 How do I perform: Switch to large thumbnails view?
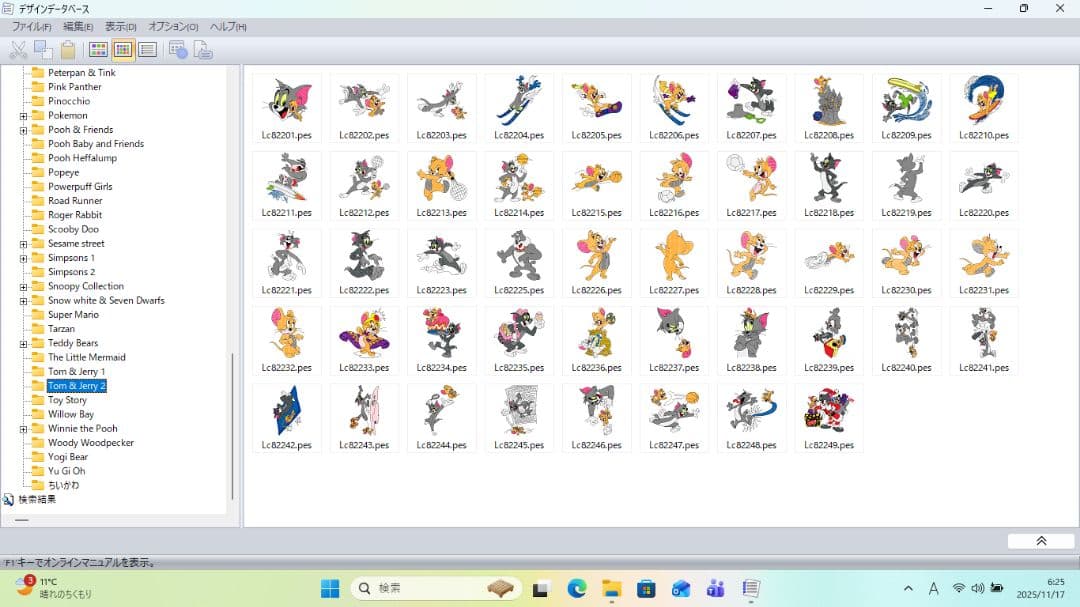(98, 50)
